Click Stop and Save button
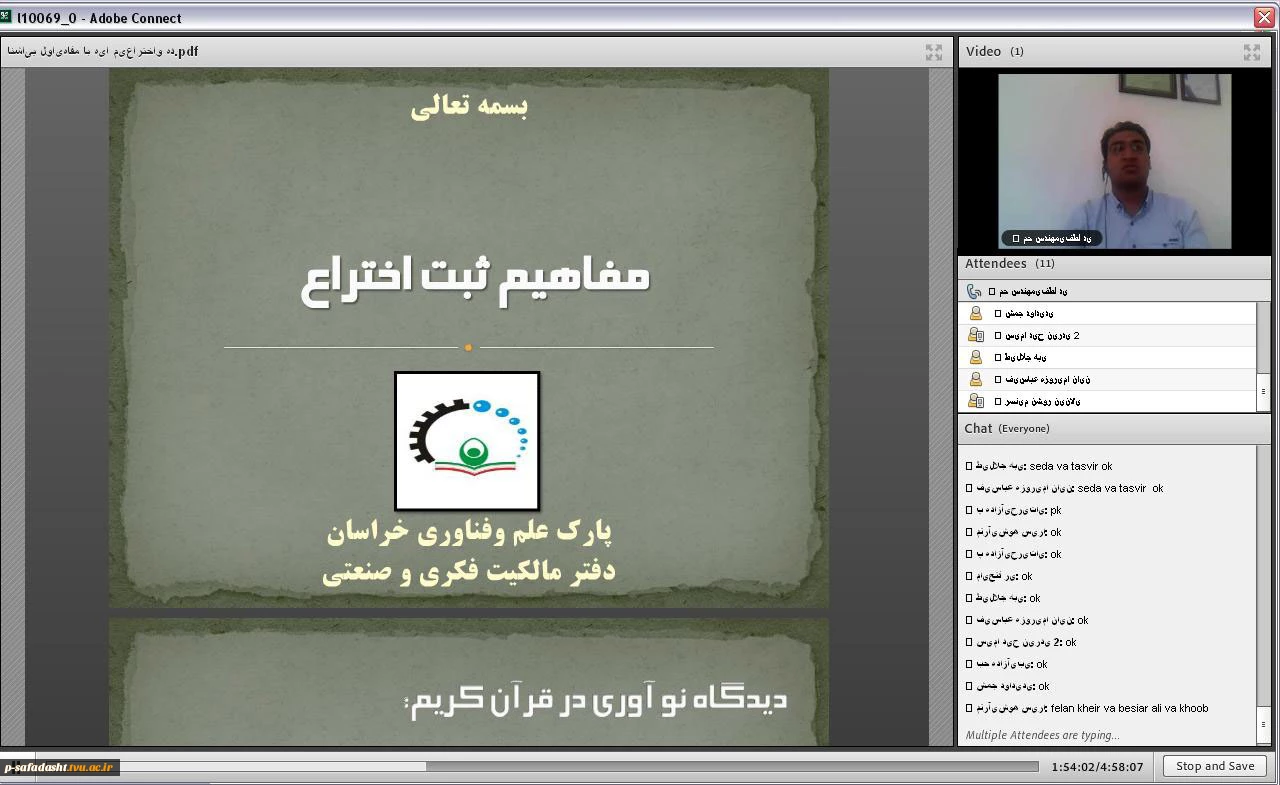This screenshot has width=1280, height=785. [x=1214, y=766]
